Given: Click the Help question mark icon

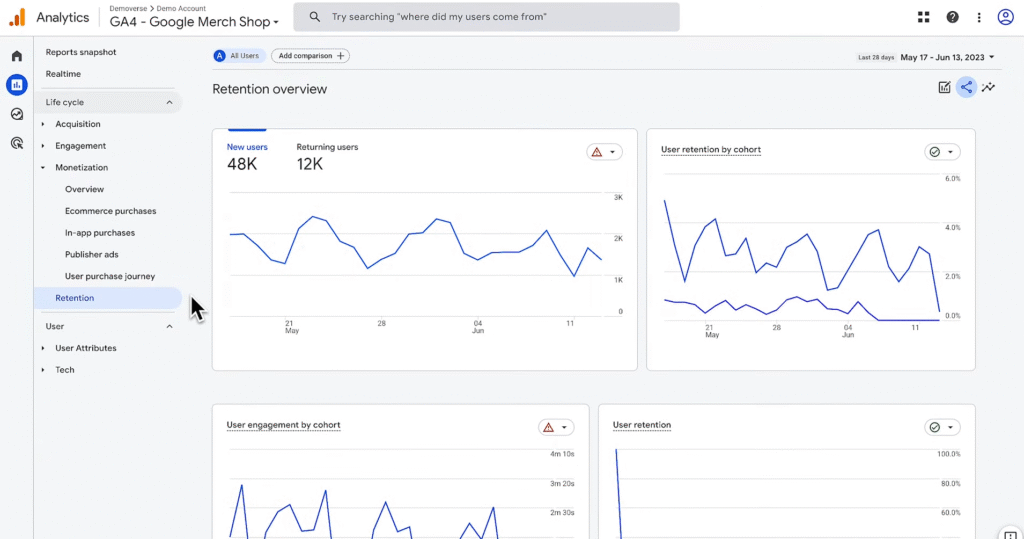Looking at the screenshot, I should pos(952,18).
